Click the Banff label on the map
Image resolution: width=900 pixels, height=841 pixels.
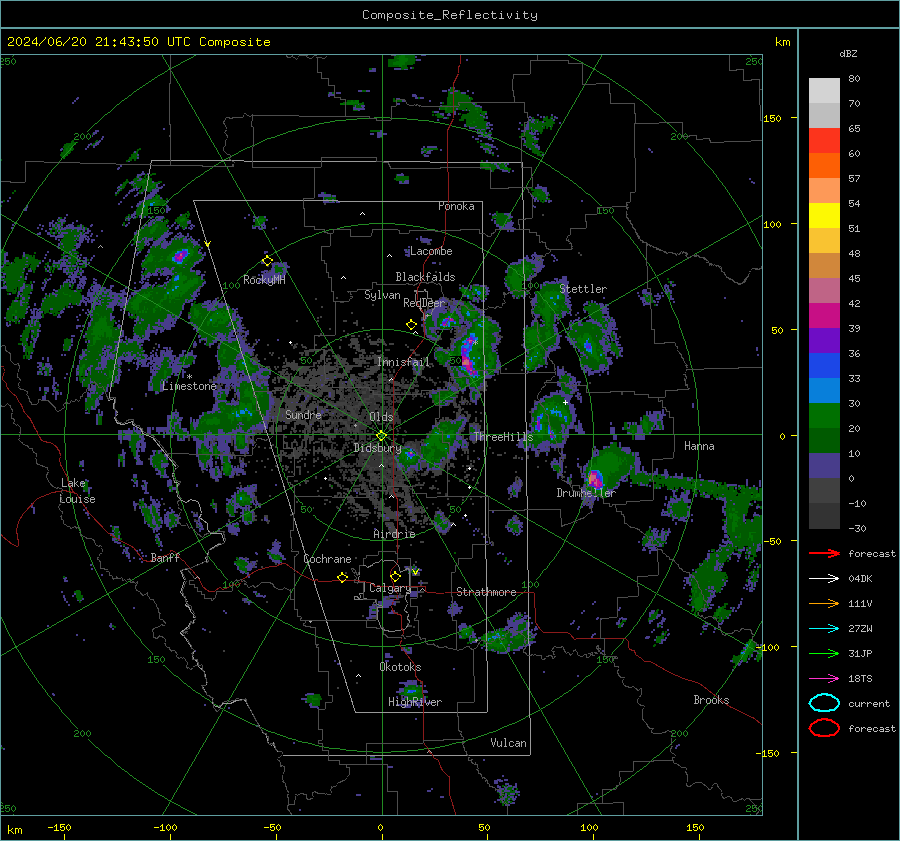coord(165,557)
